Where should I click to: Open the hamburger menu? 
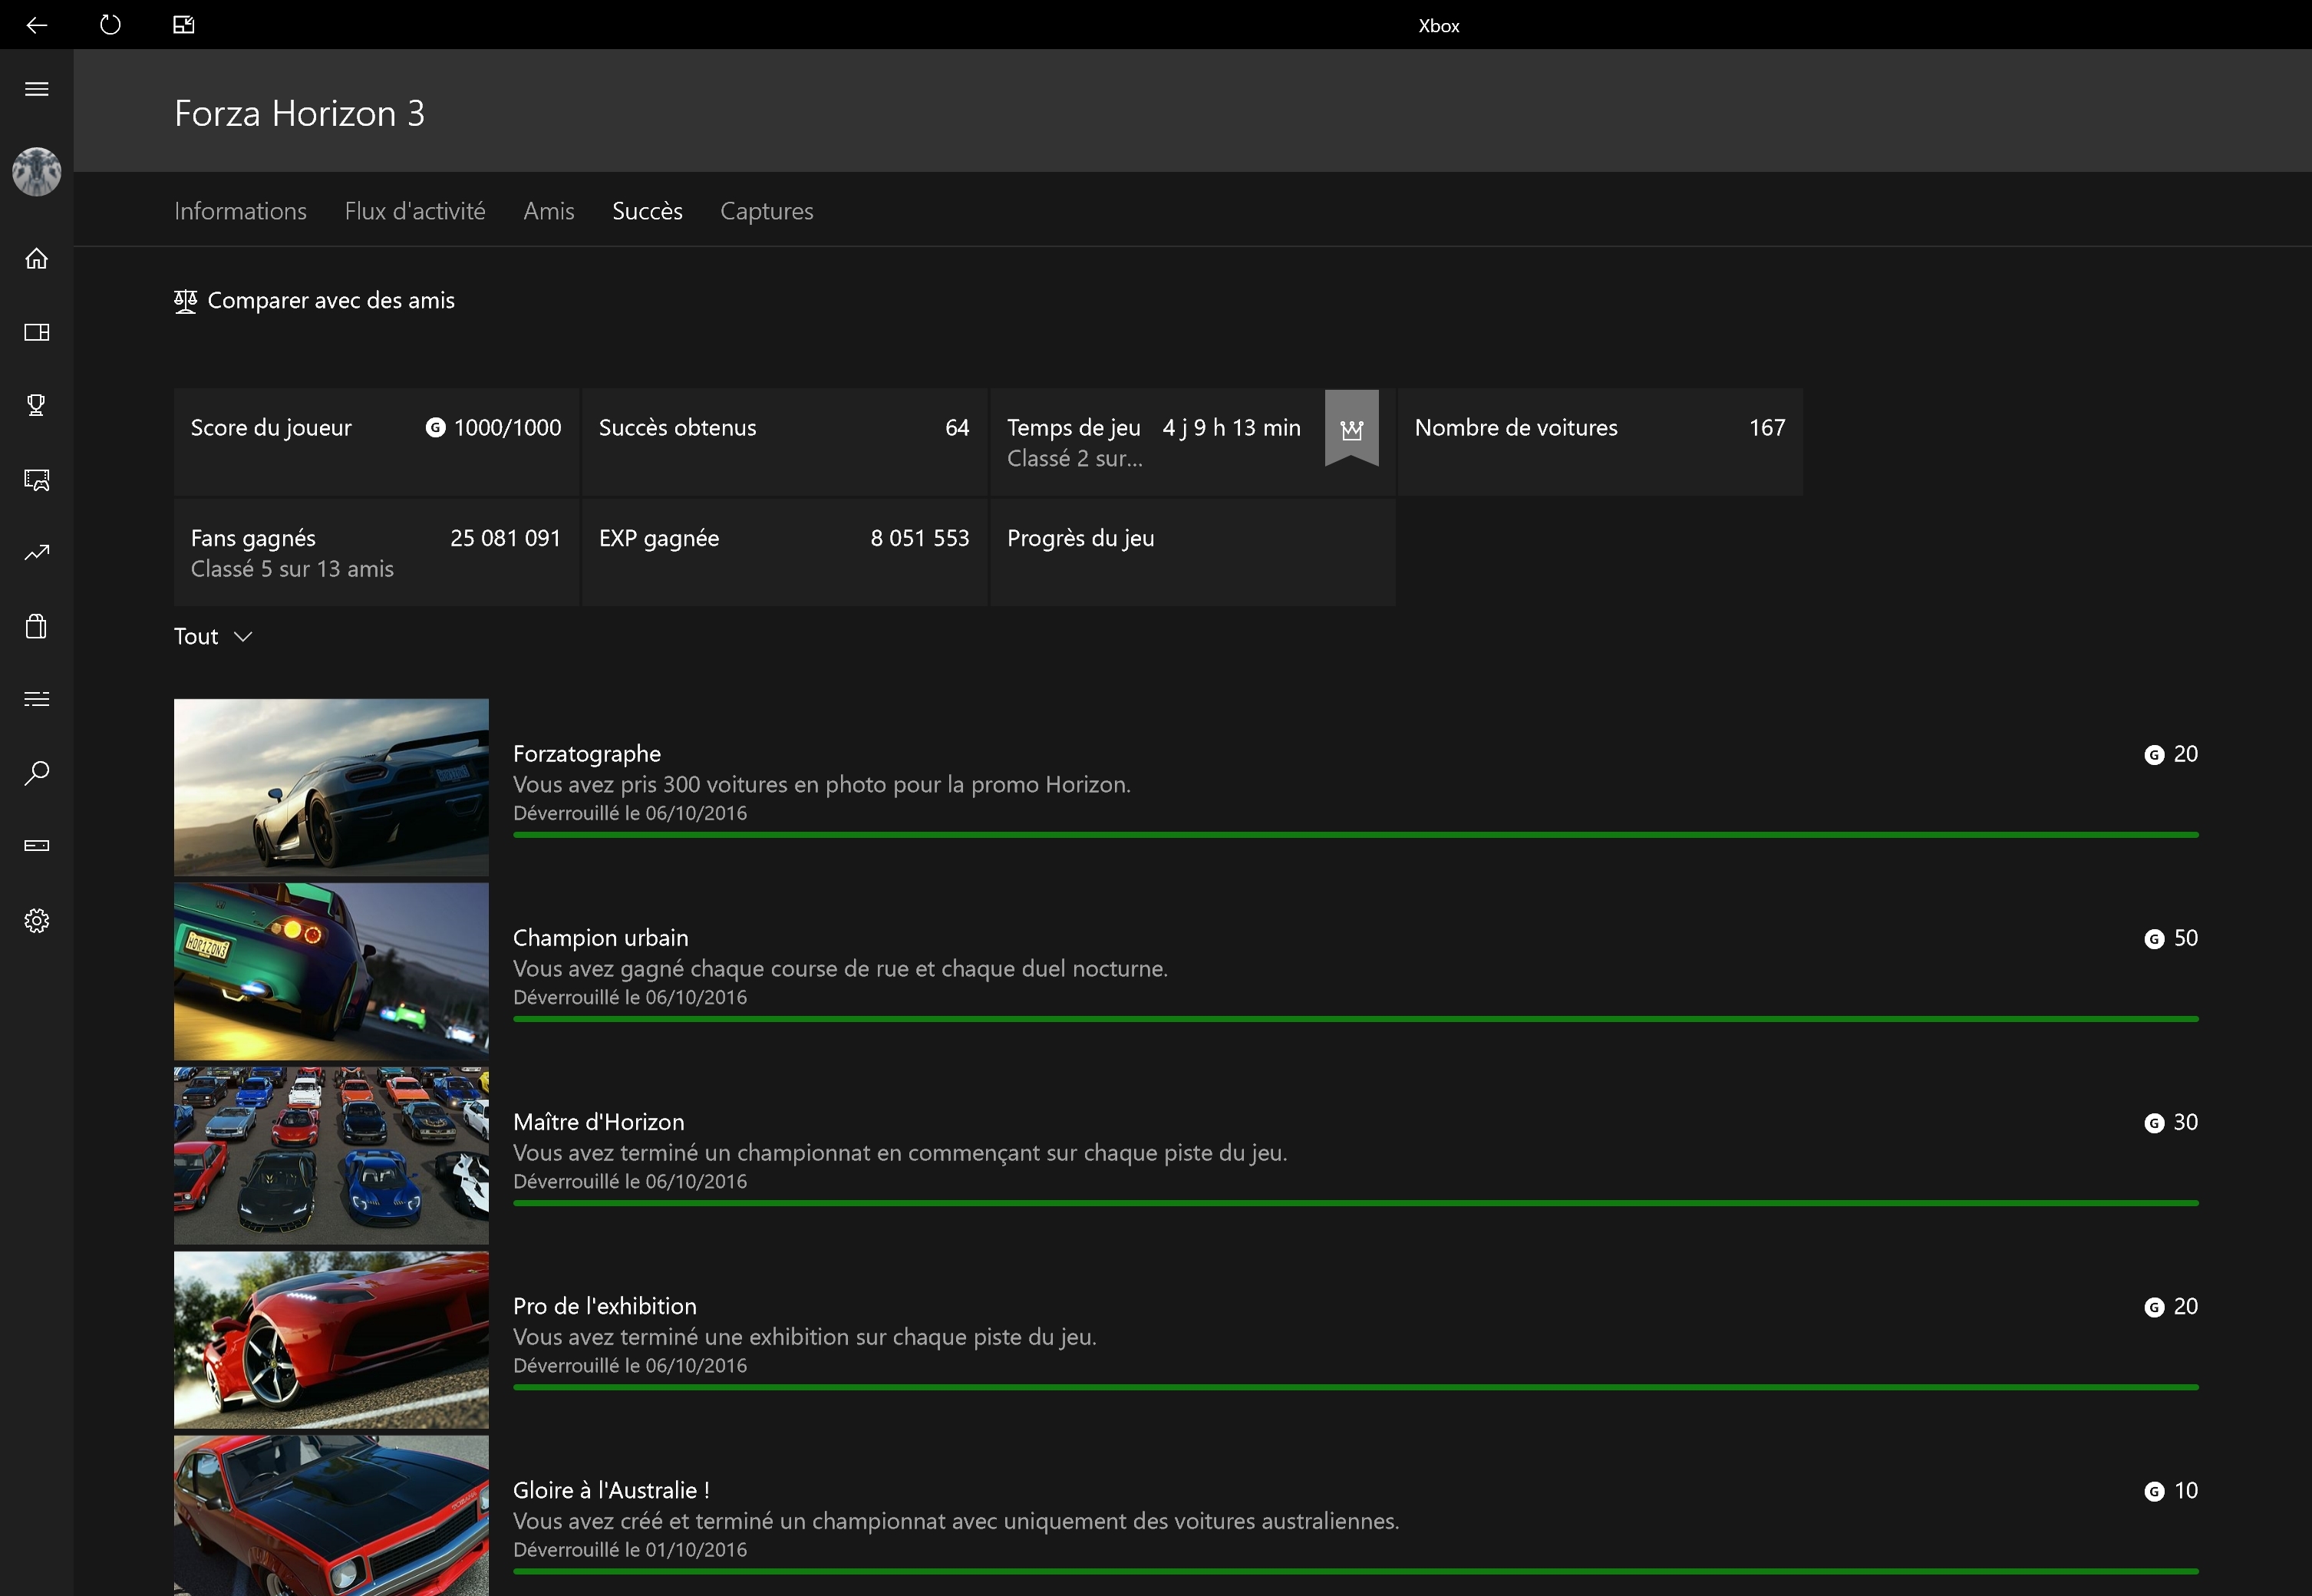37,89
